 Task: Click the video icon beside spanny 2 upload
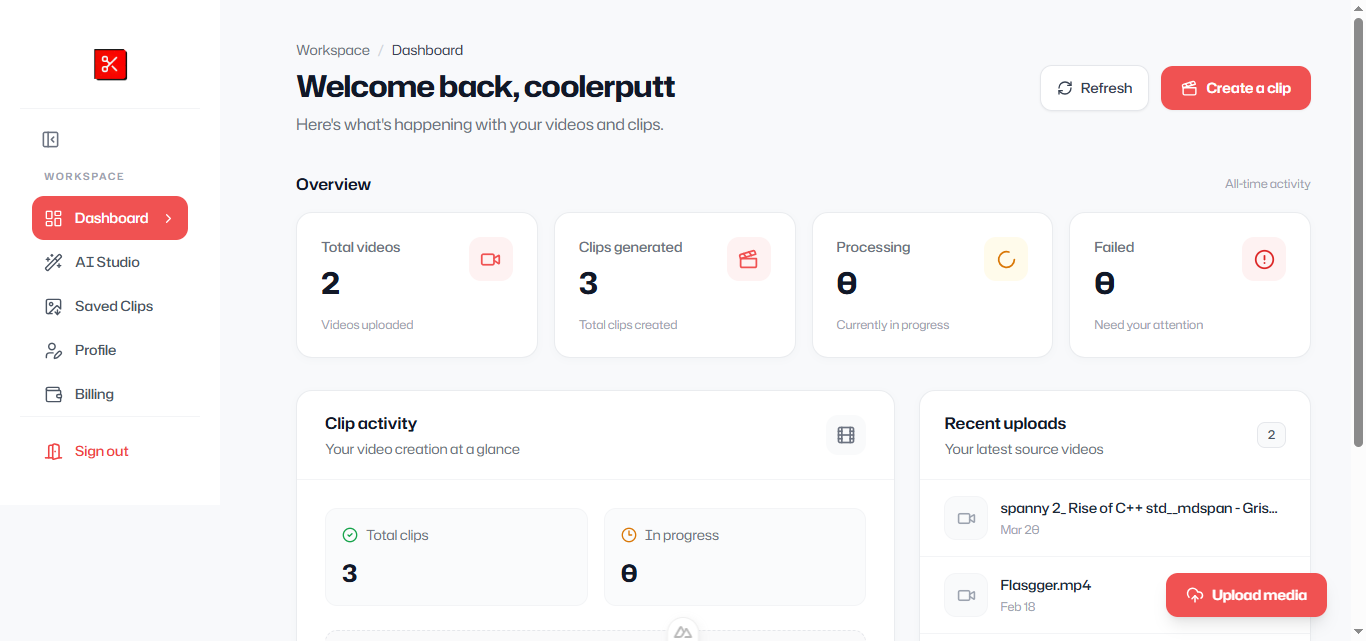point(966,518)
